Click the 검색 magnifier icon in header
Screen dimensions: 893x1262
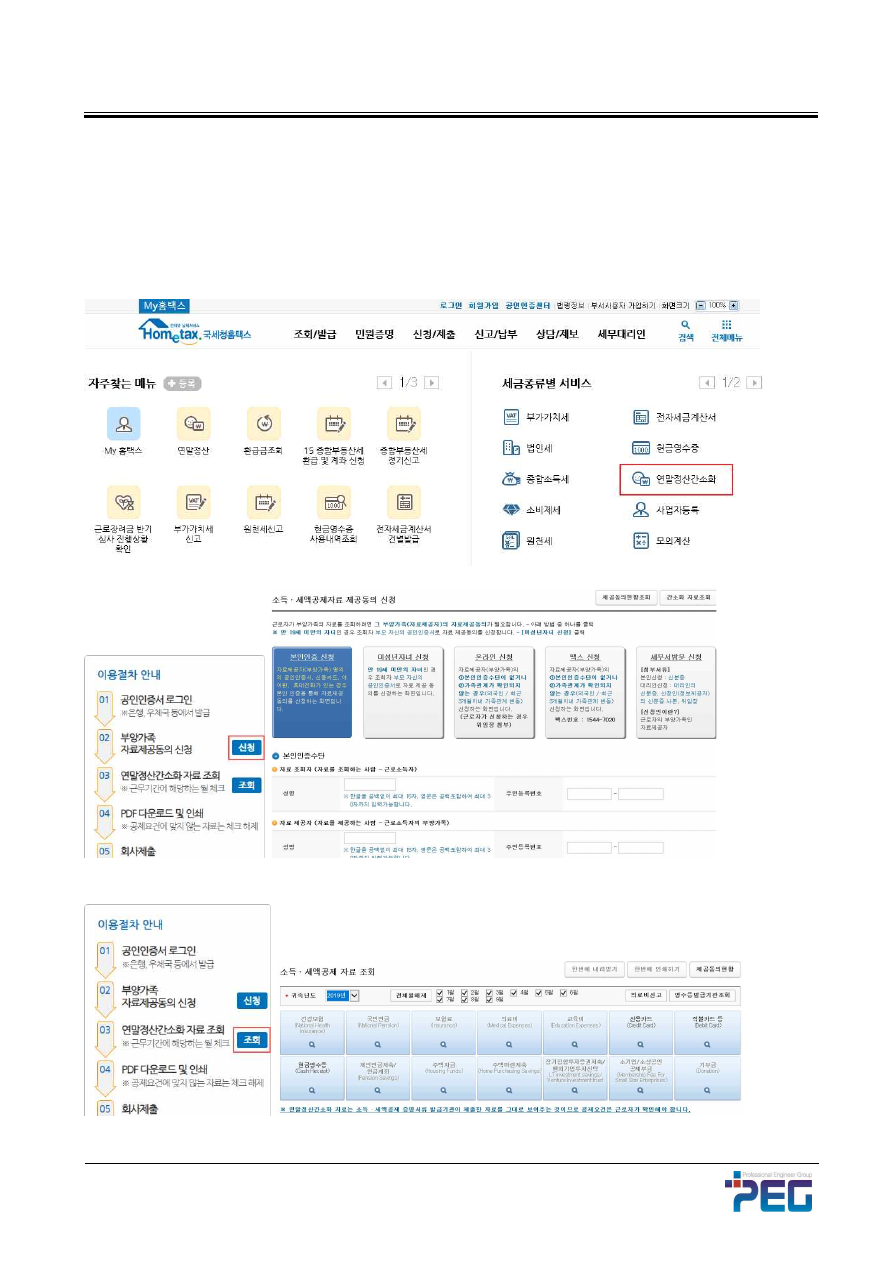[685, 326]
